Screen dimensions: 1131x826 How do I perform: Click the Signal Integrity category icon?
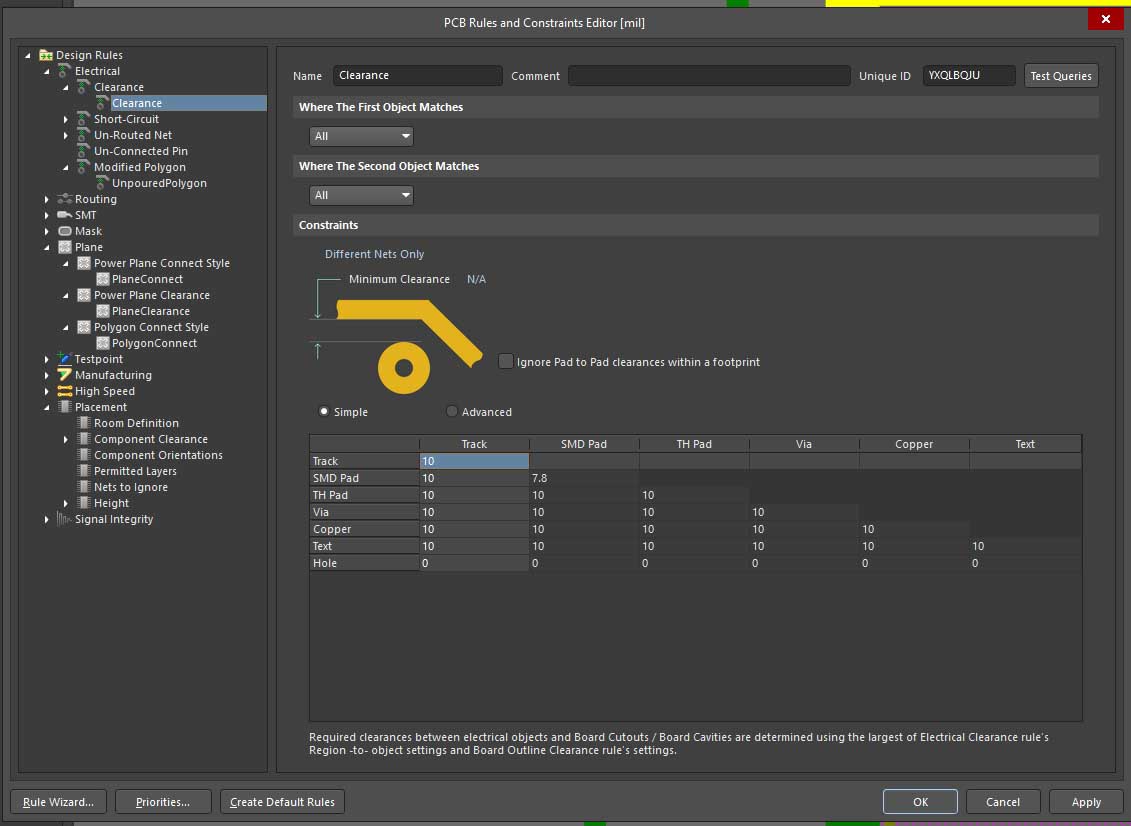(x=65, y=519)
